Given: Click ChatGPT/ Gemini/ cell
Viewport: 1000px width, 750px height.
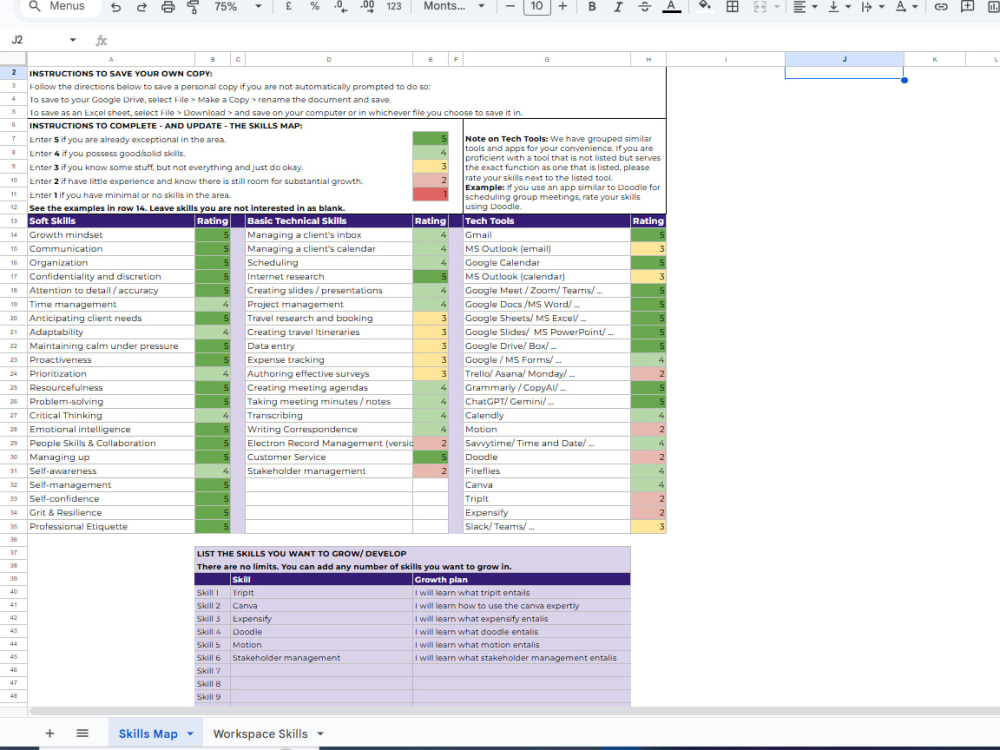Looking at the screenshot, I should (x=547, y=401).
